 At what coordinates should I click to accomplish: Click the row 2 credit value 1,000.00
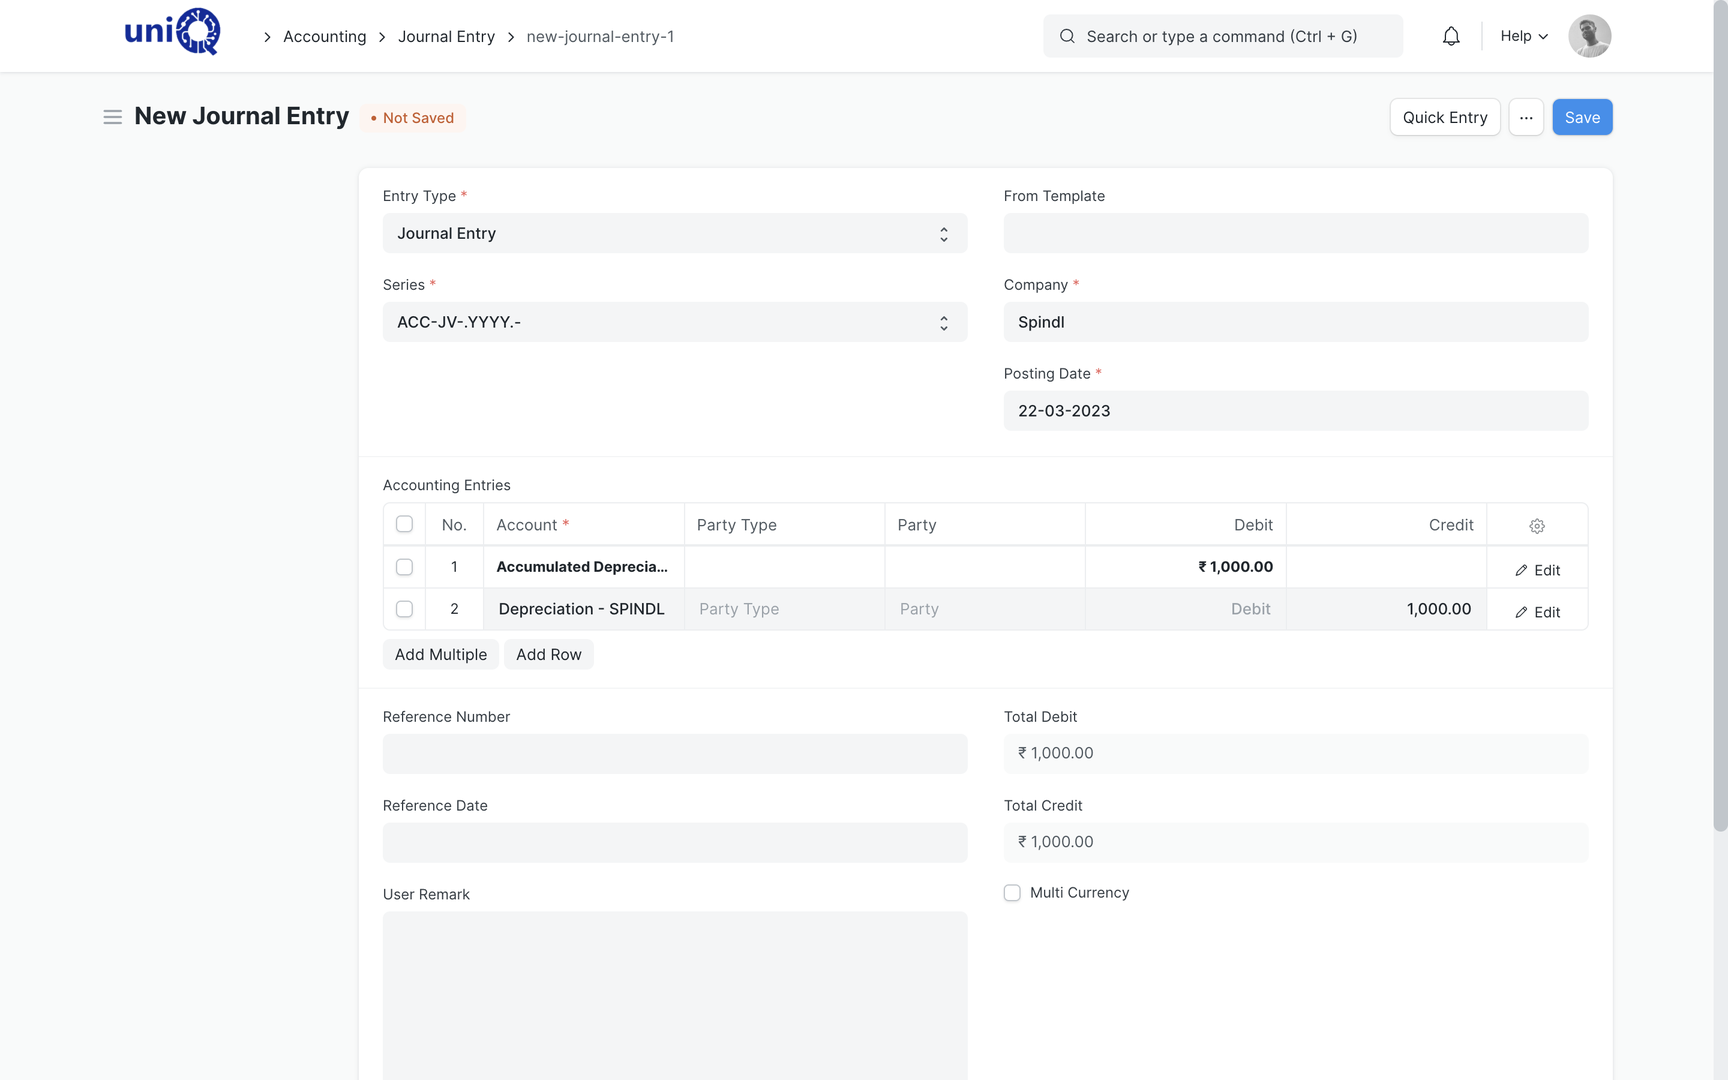1438,609
